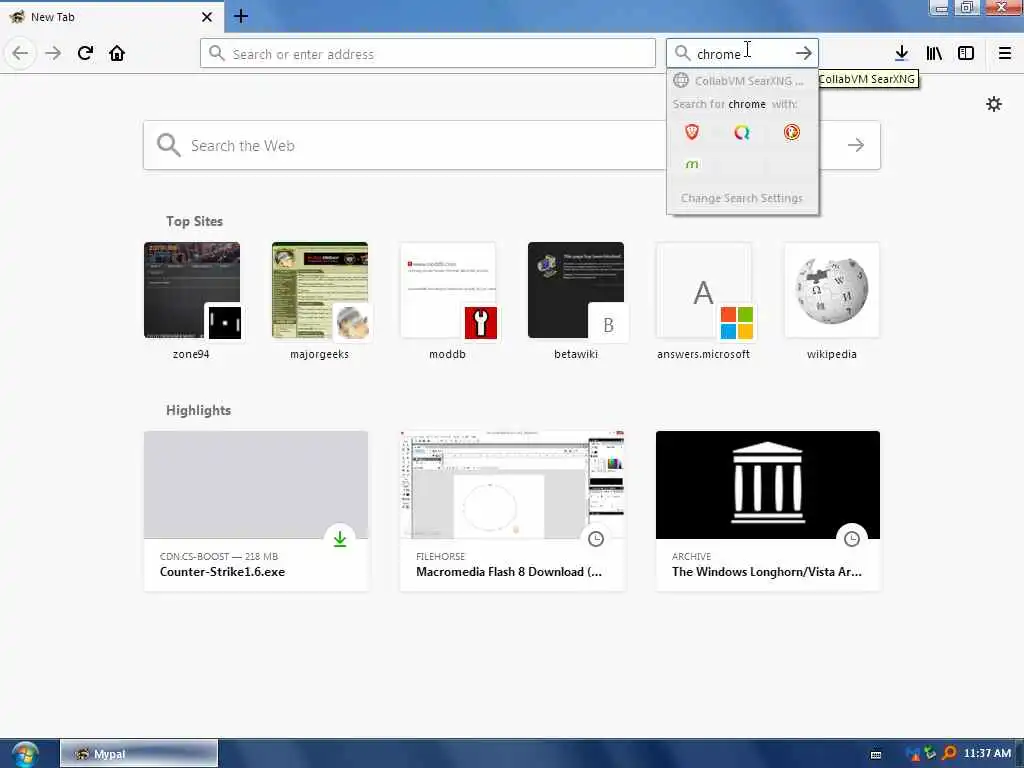Image resolution: width=1024 pixels, height=768 pixels.
Task: Click Safely Remove Hardware tray icon
Action: tap(931, 754)
